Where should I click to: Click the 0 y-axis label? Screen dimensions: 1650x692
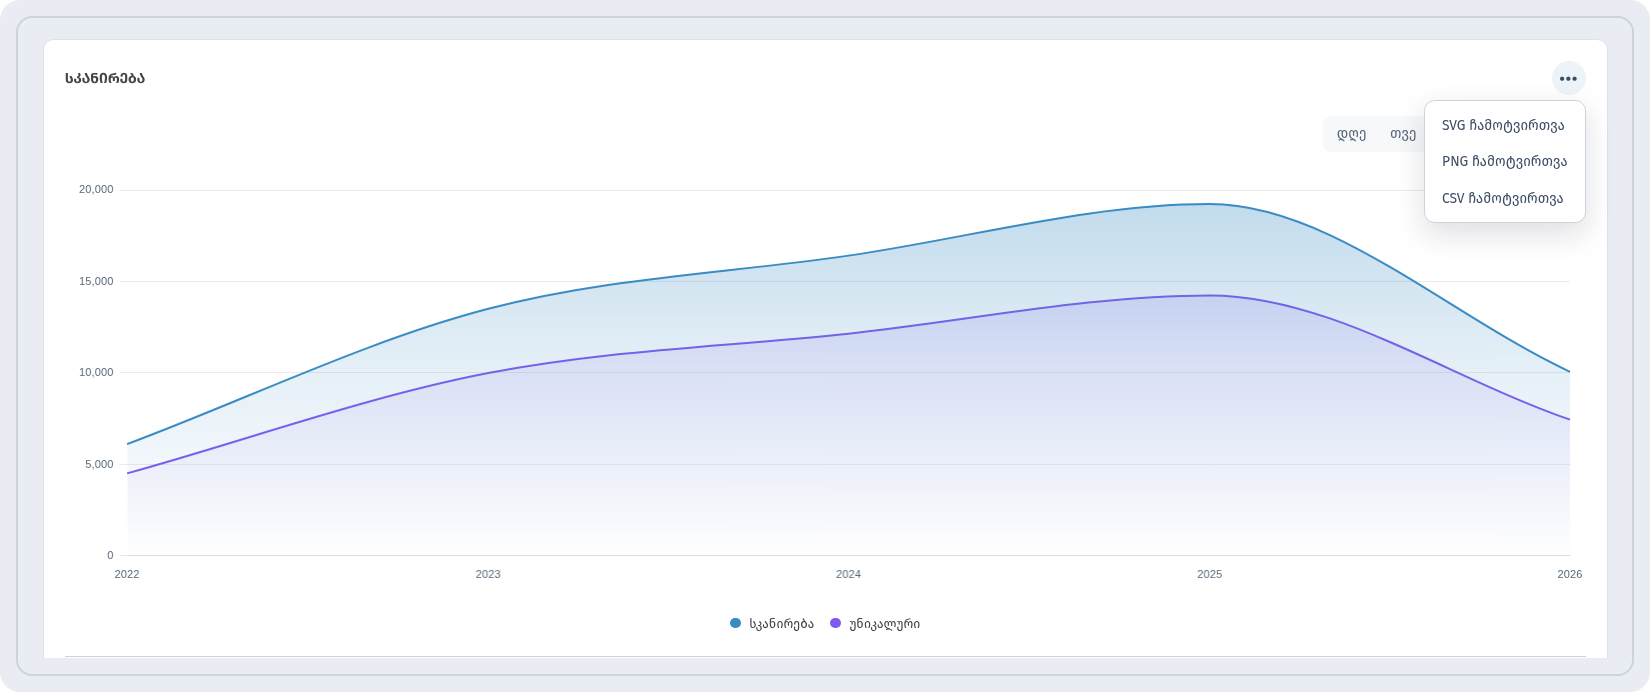point(110,555)
